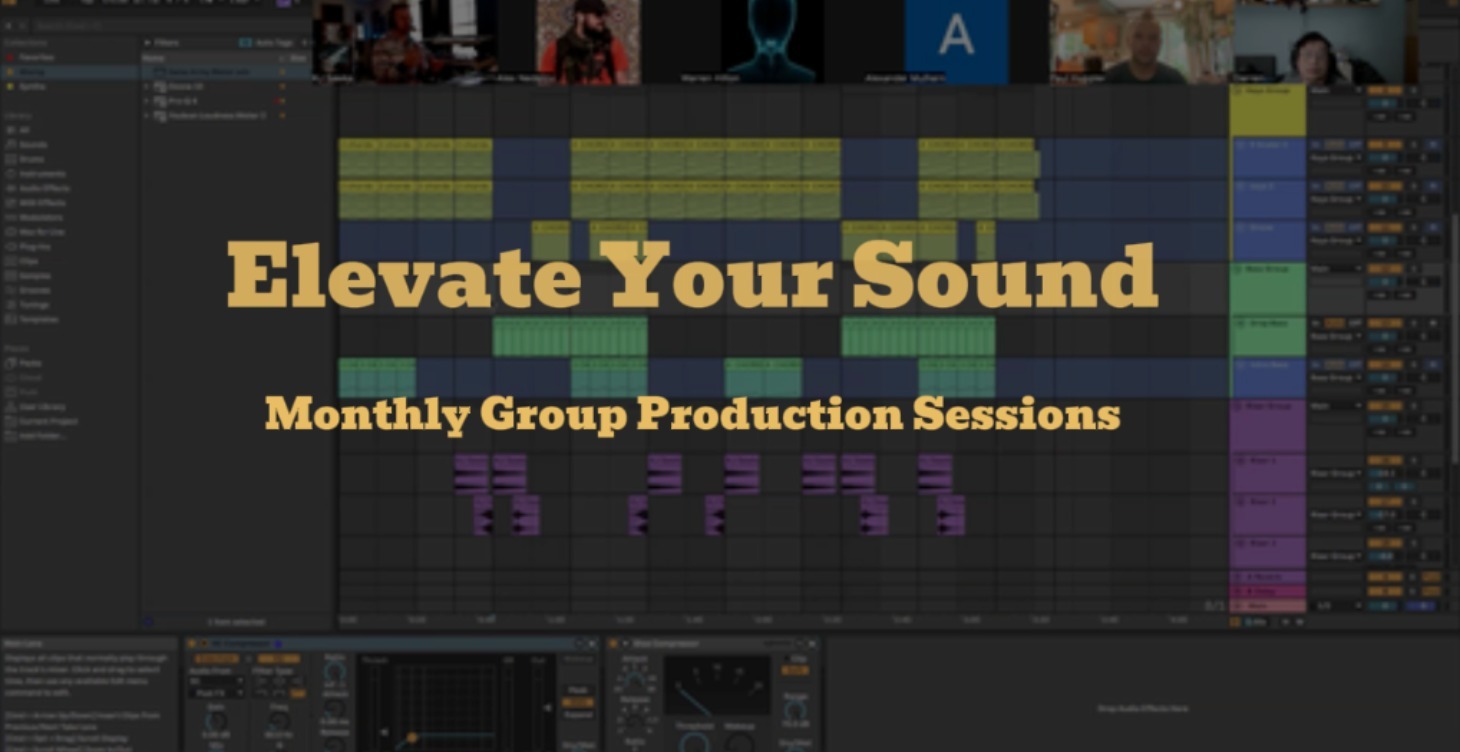Open MIDI Effects browser category
Image resolution: width=1460 pixels, height=752 pixels.
[41, 202]
